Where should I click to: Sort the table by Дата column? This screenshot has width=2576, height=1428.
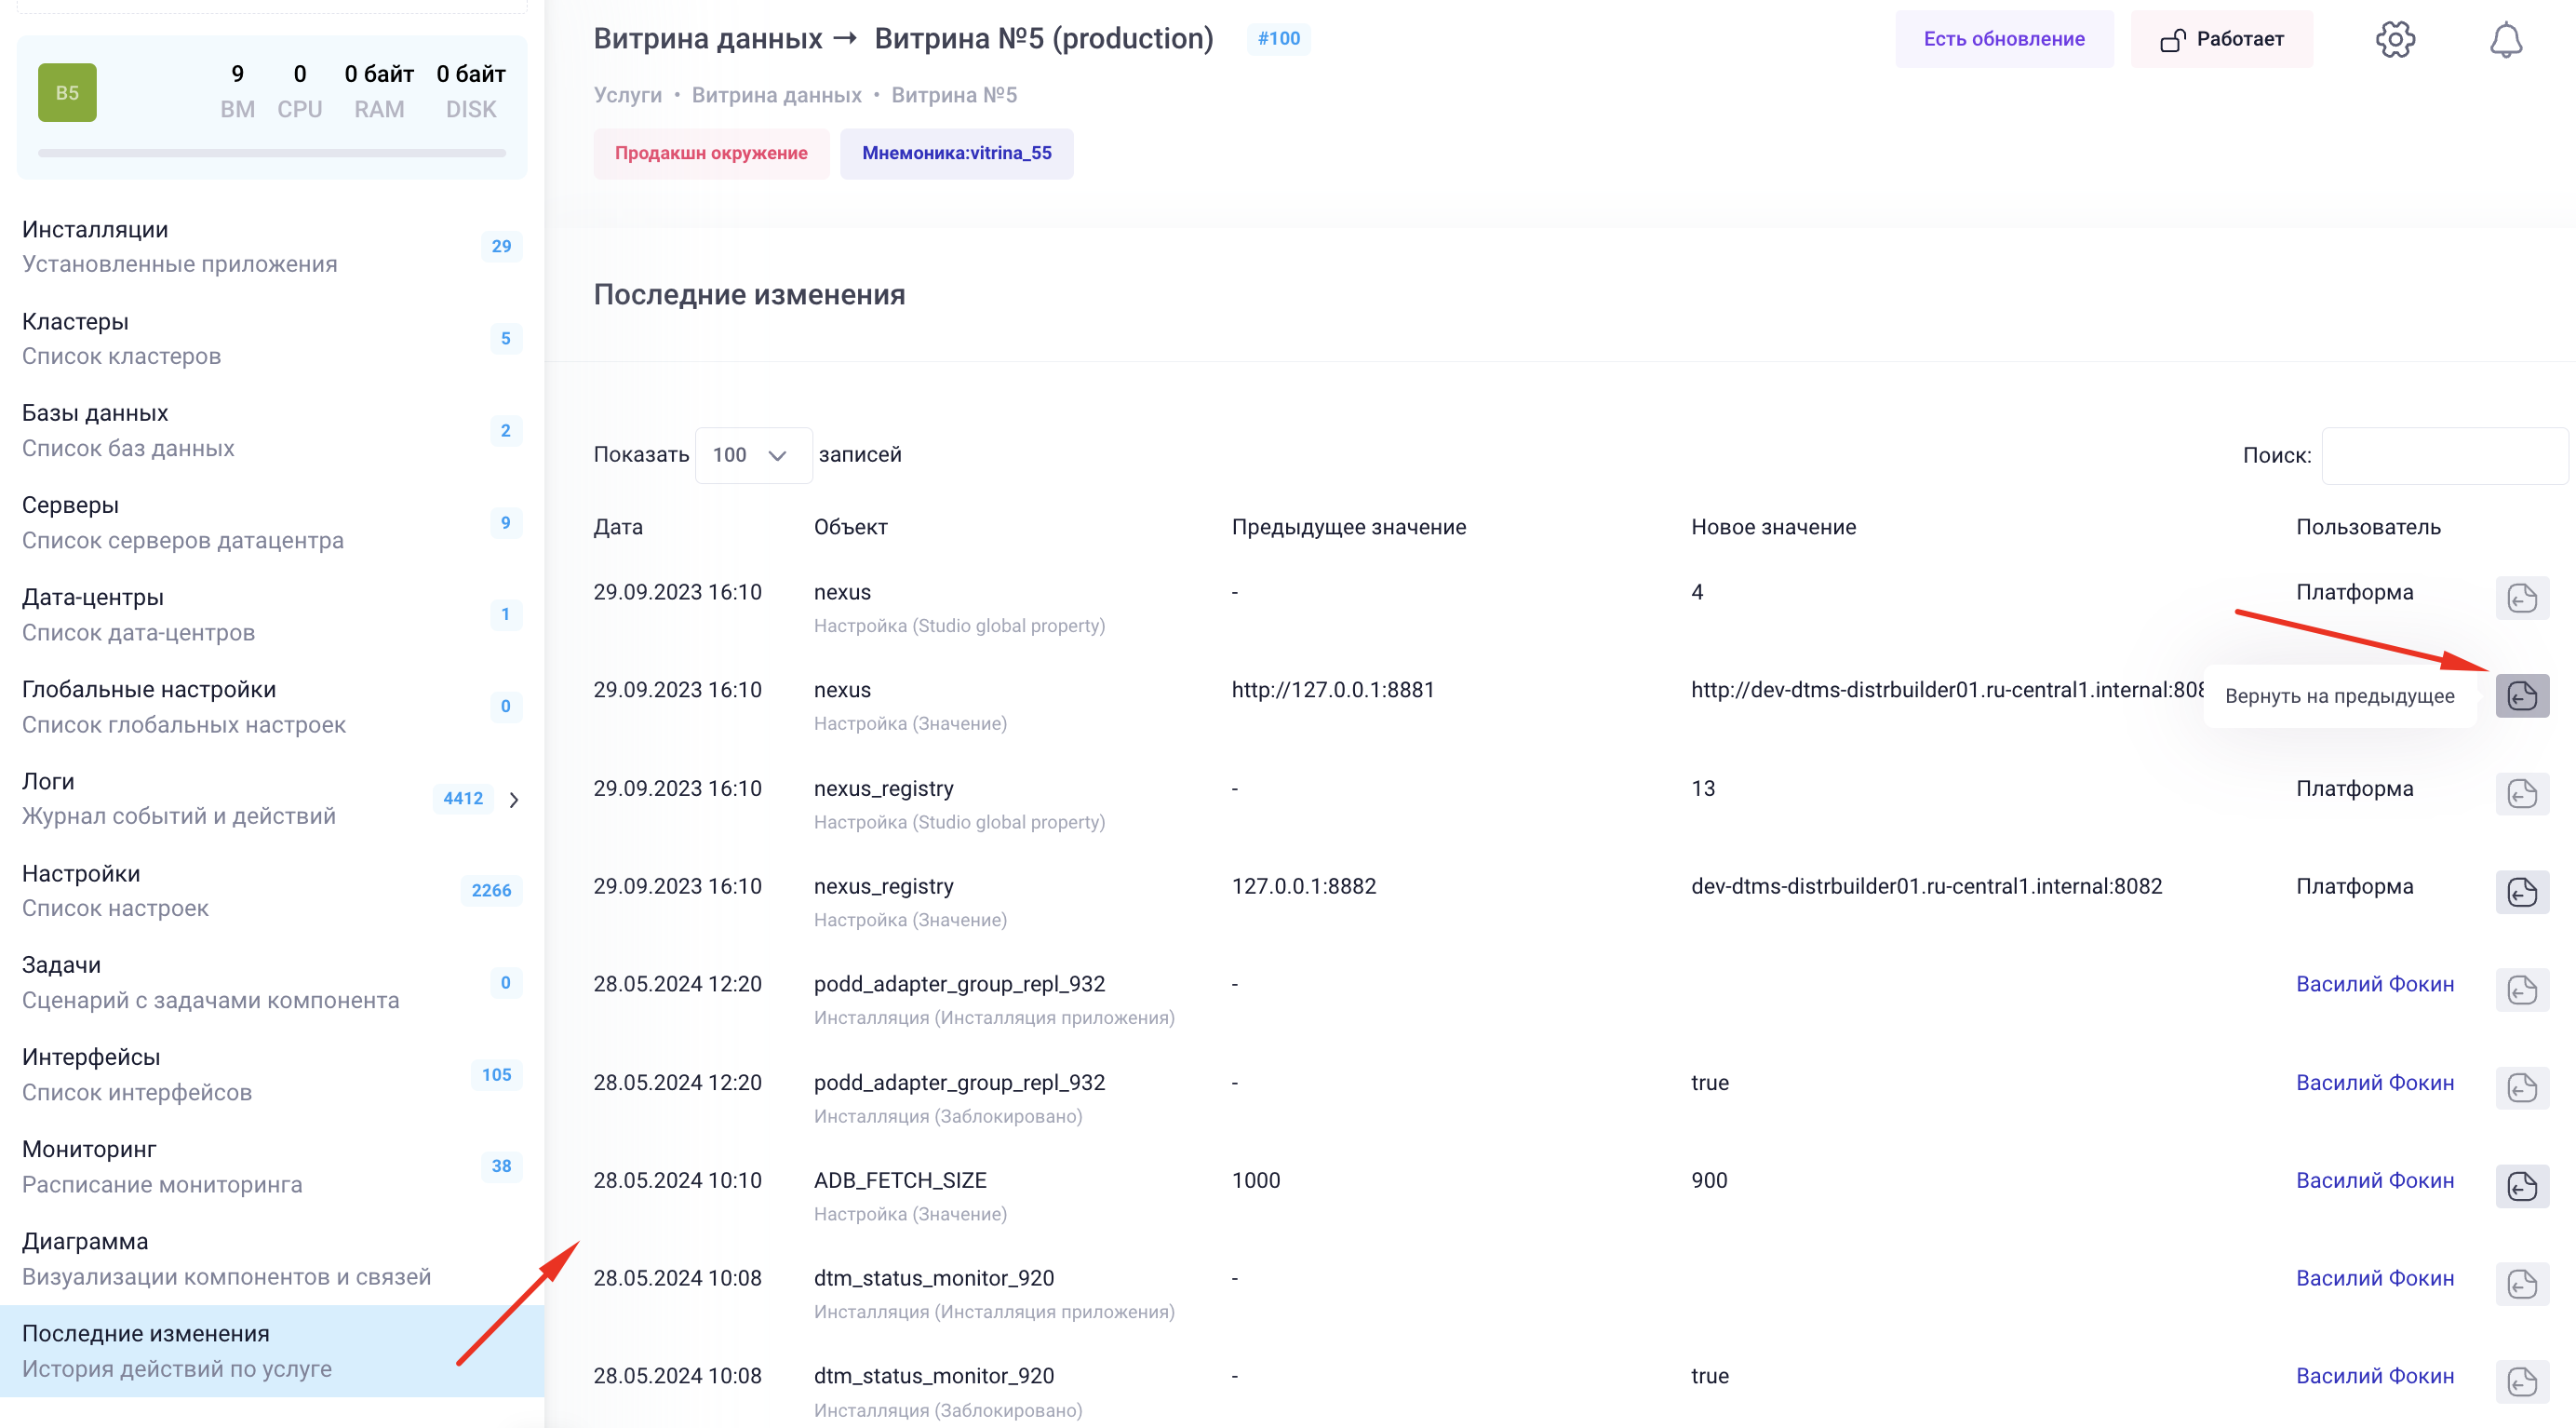point(618,527)
